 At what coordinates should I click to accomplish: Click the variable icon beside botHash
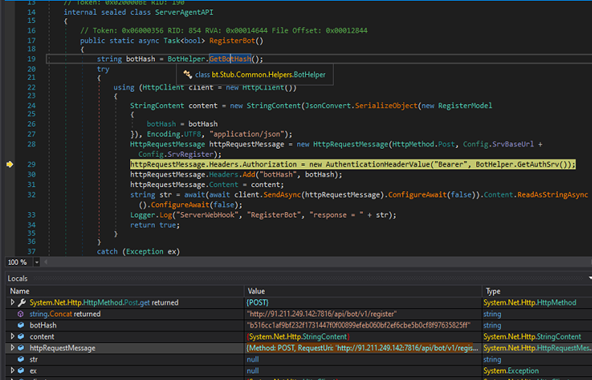[21, 325]
